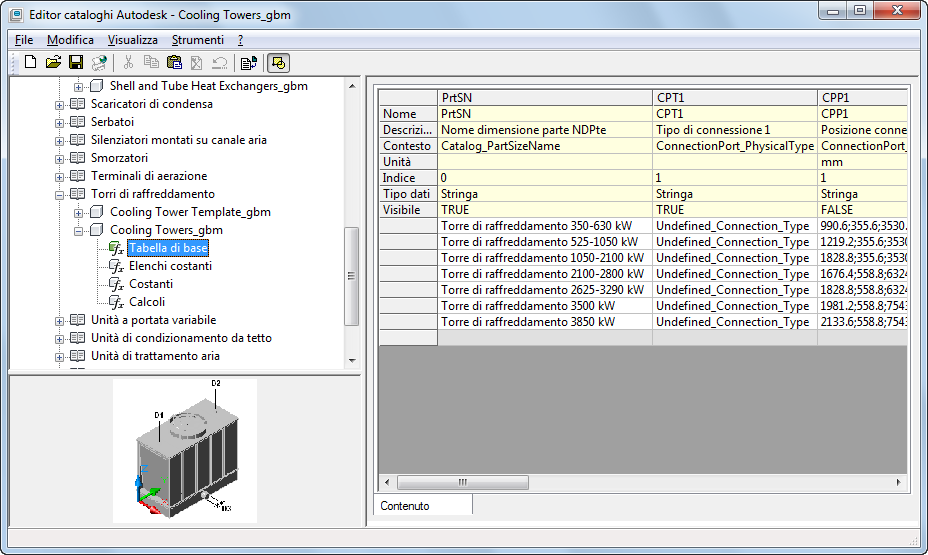The width and height of the screenshot is (928, 555).
Task: Click the Smorzatori book icon
Action: (78, 158)
